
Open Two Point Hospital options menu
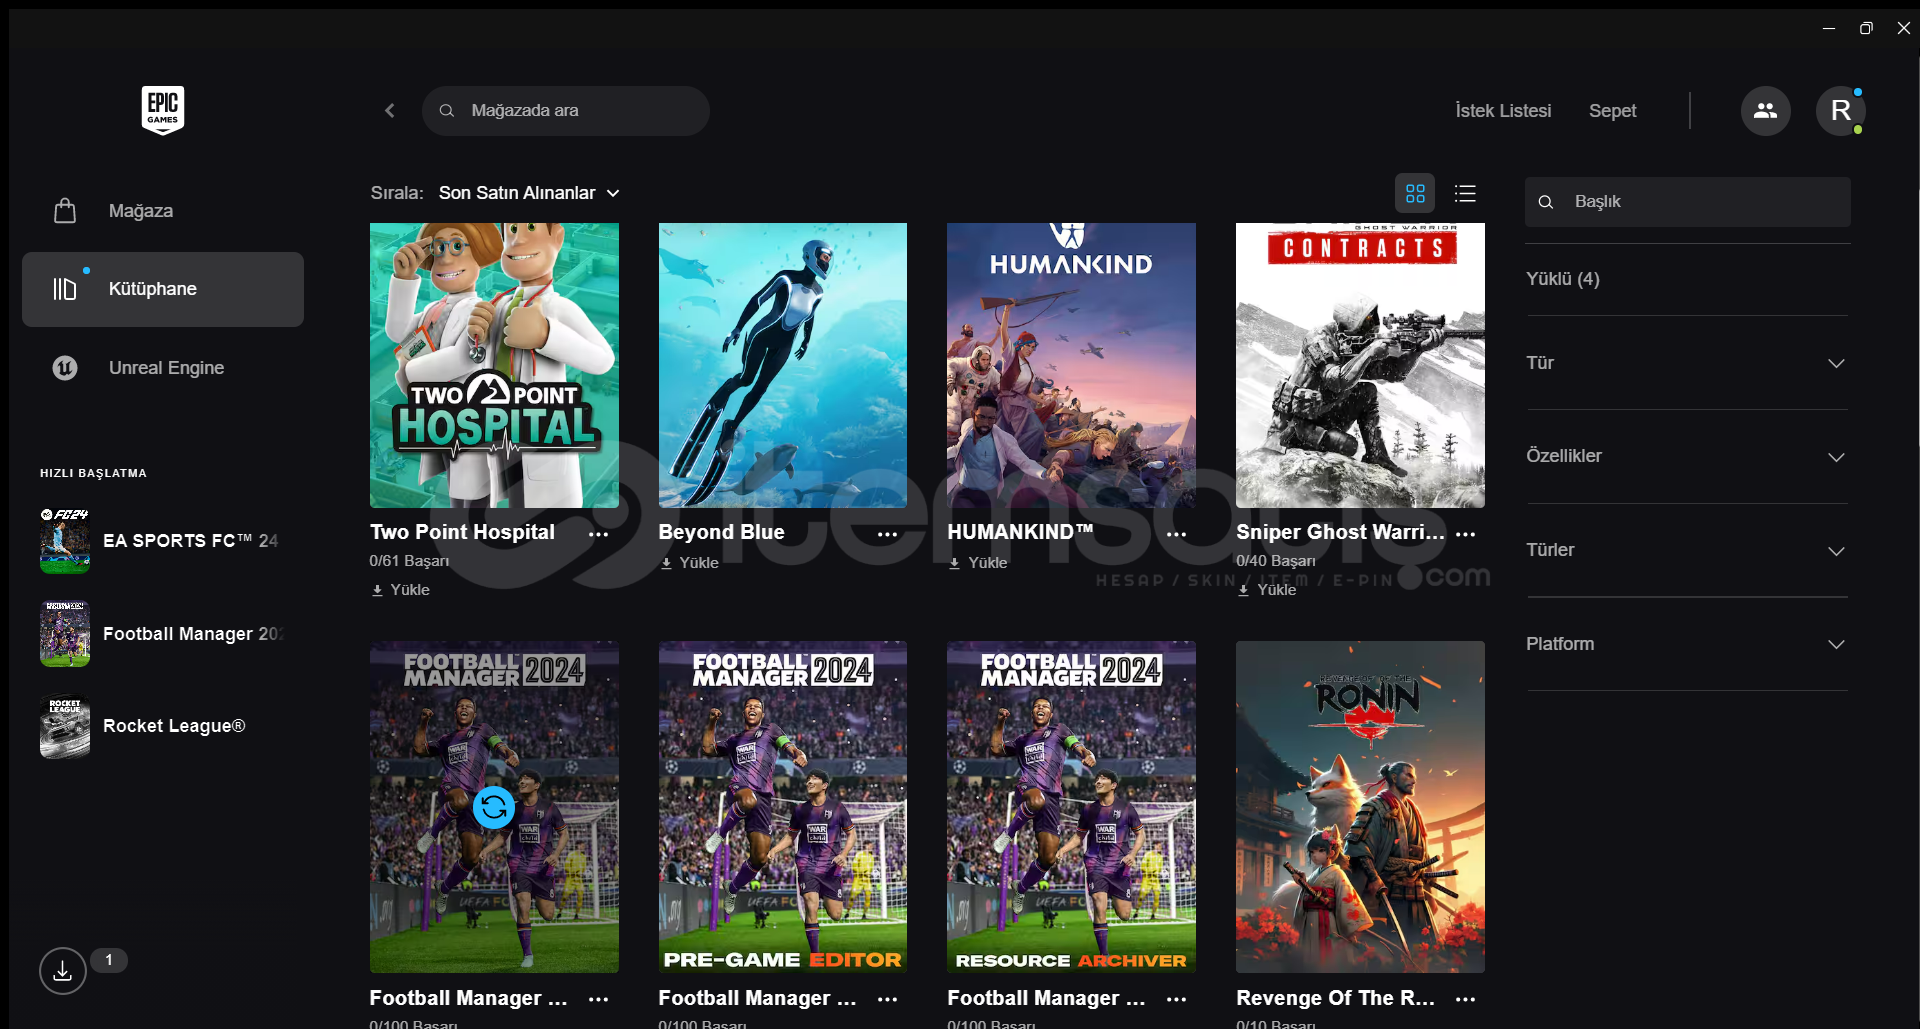pos(598,534)
